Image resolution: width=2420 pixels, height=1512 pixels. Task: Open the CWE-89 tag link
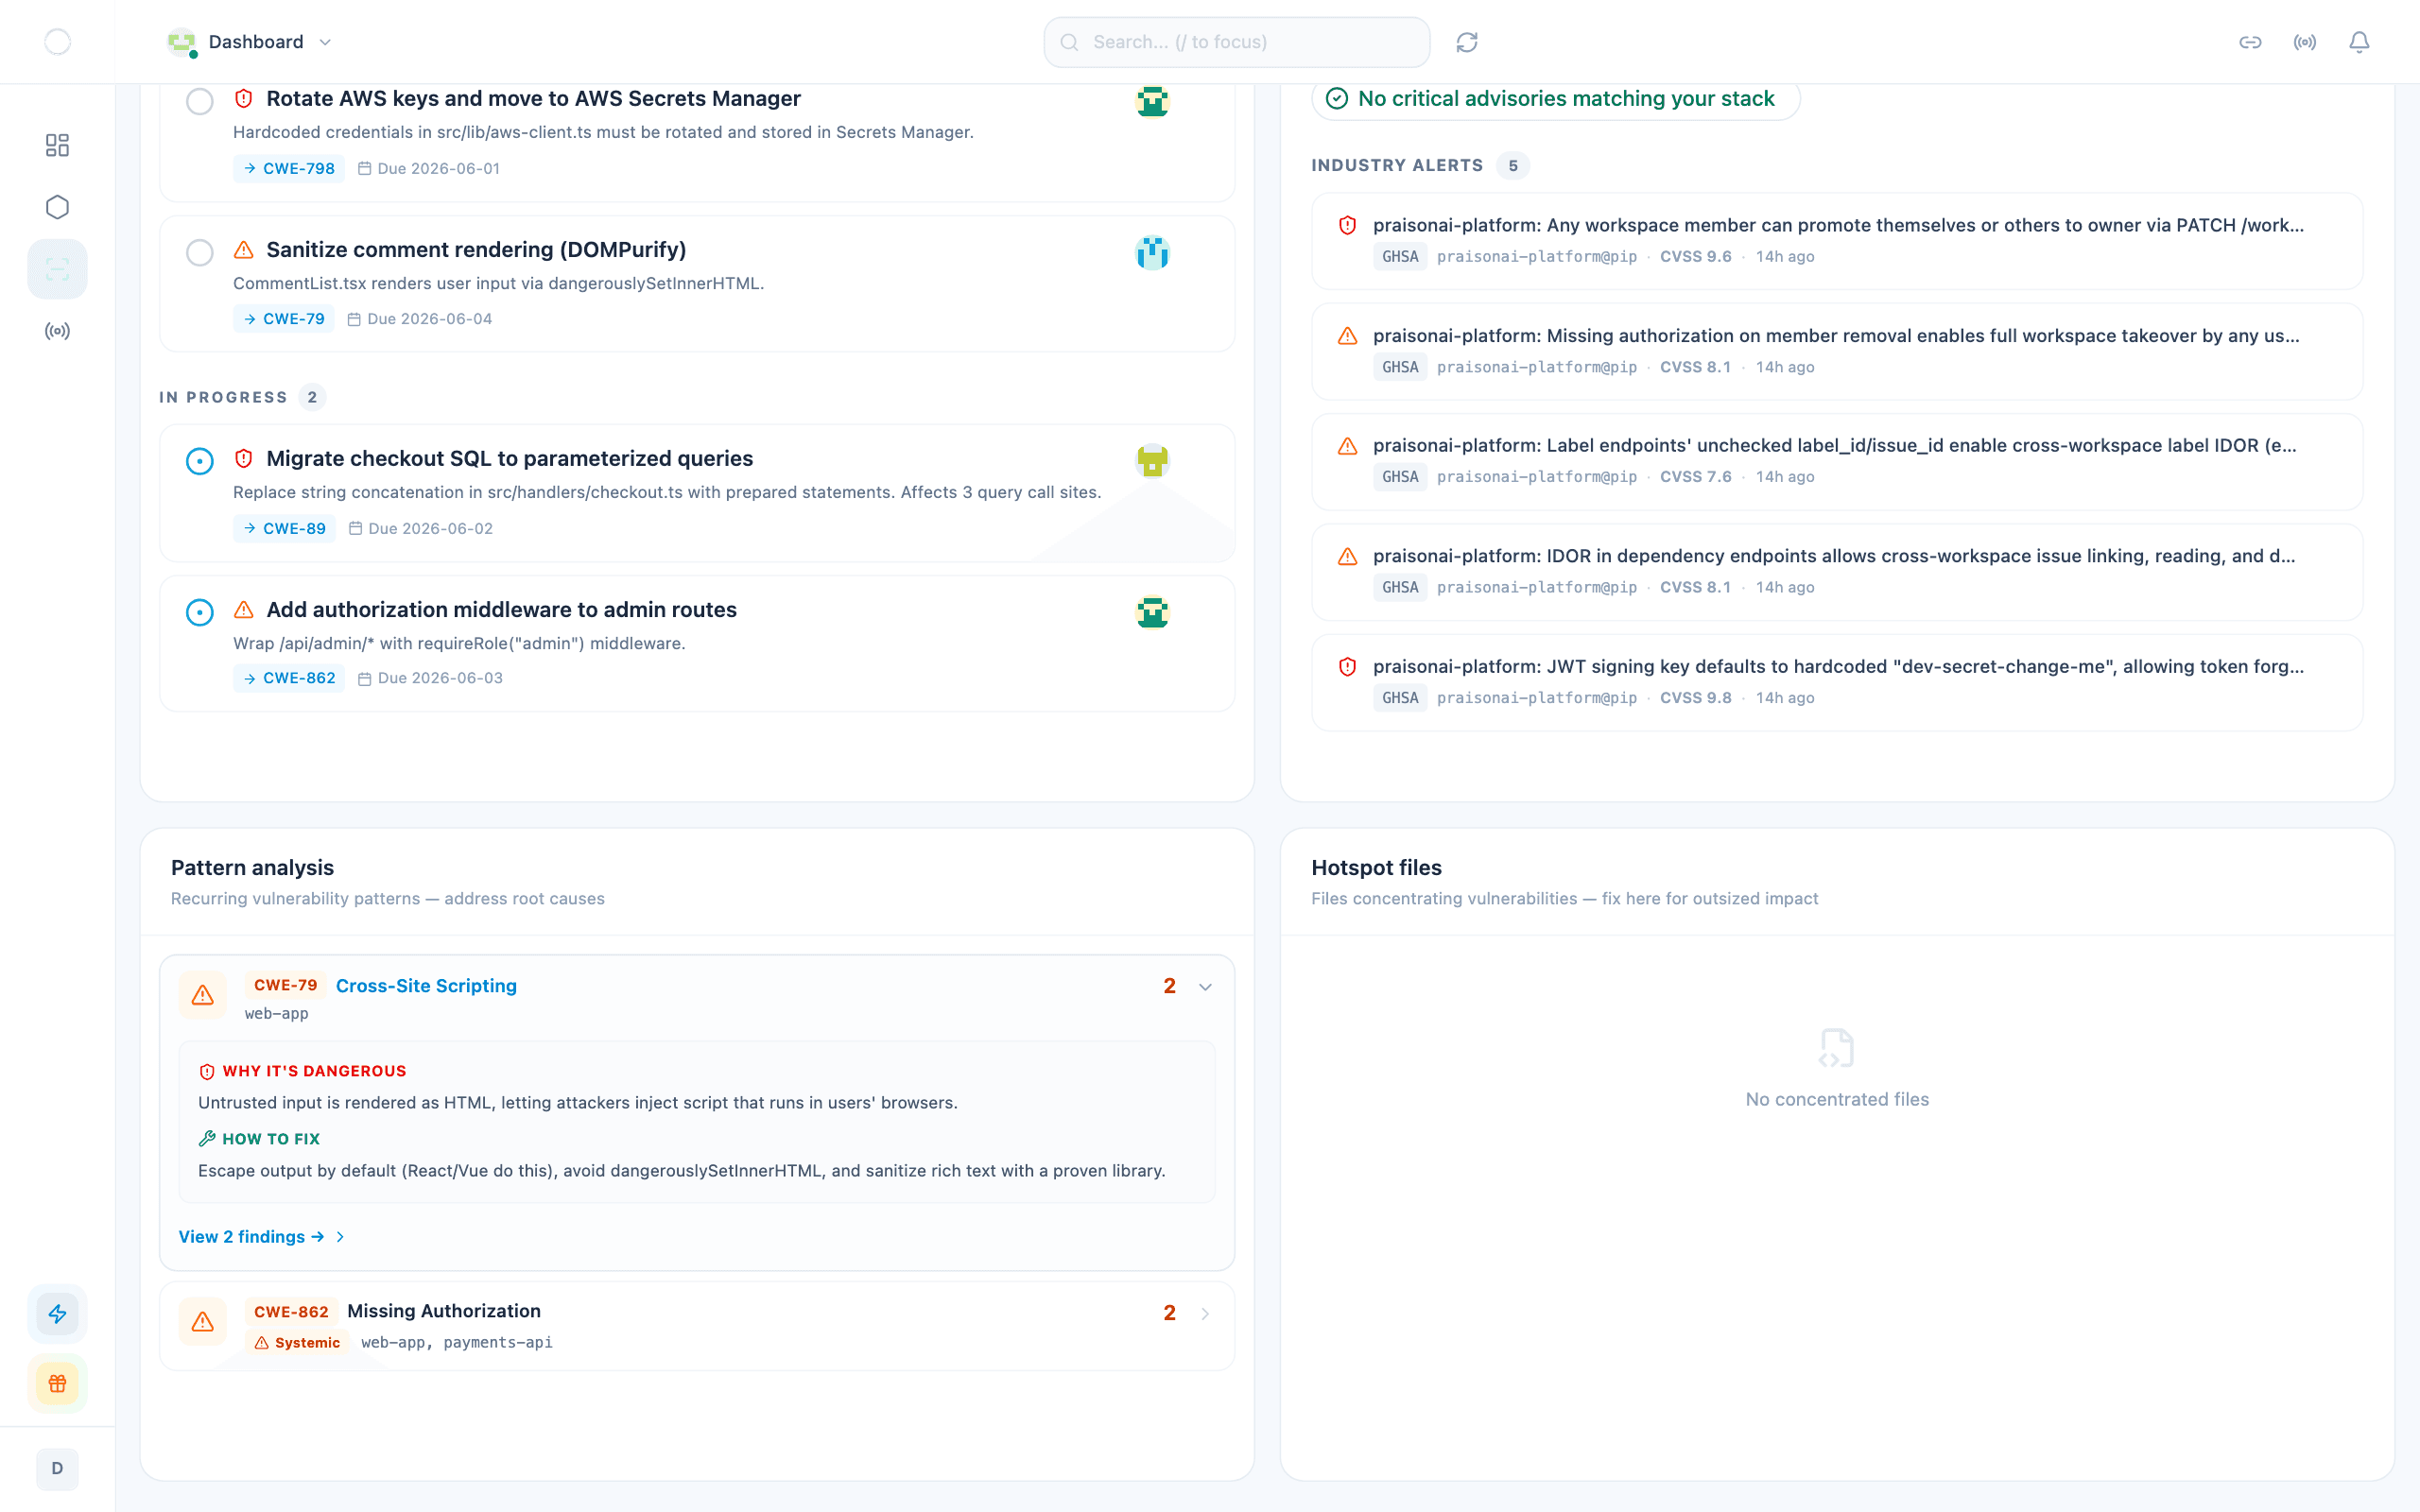pyautogui.click(x=284, y=529)
